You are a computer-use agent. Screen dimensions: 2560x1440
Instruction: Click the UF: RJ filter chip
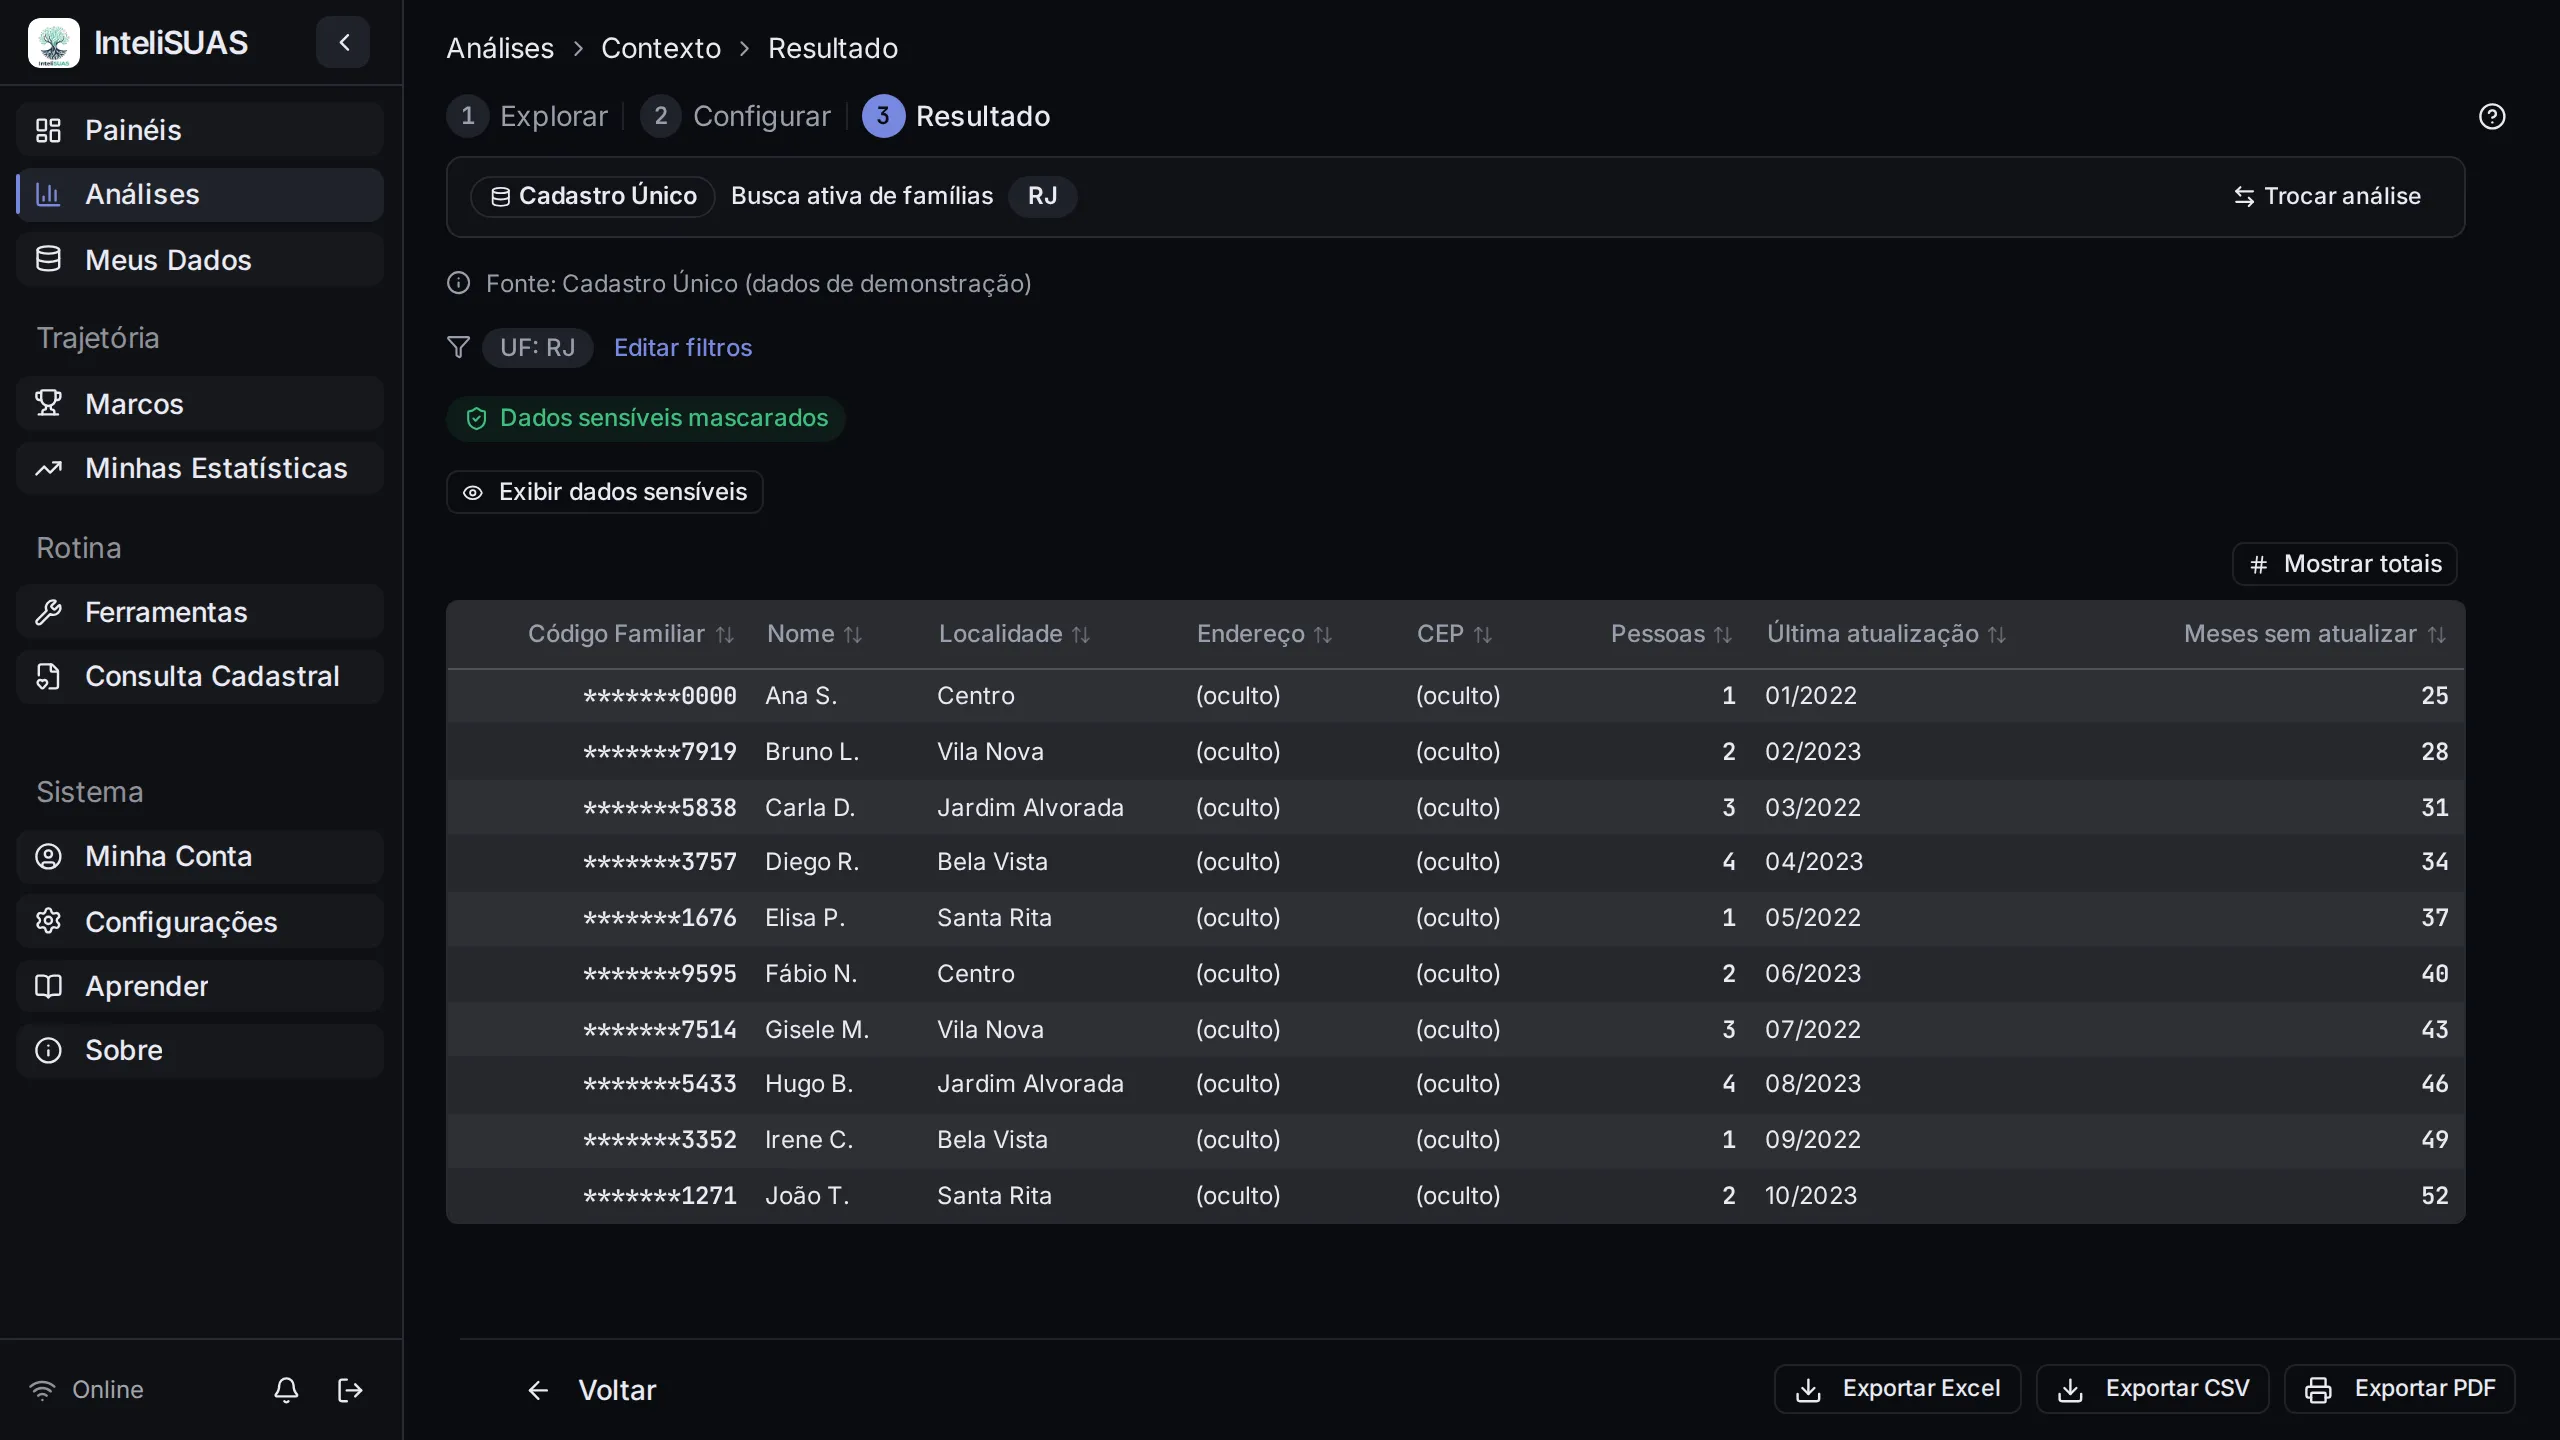pyautogui.click(x=538, y=347)
